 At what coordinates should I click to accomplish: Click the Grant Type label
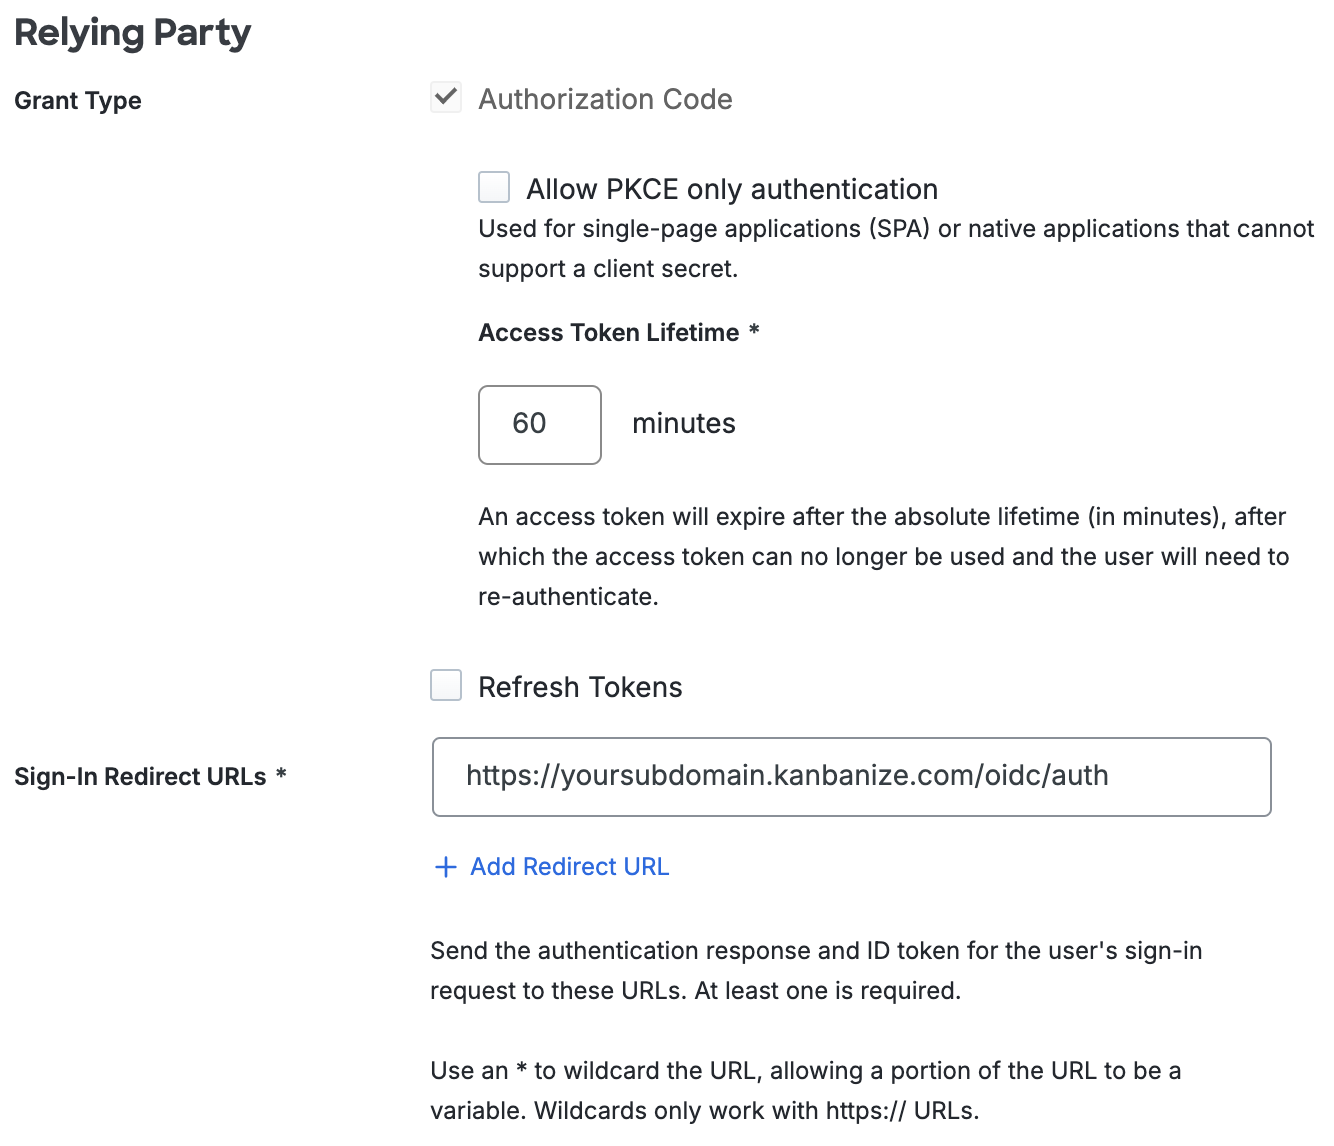[x=77, y=100]
